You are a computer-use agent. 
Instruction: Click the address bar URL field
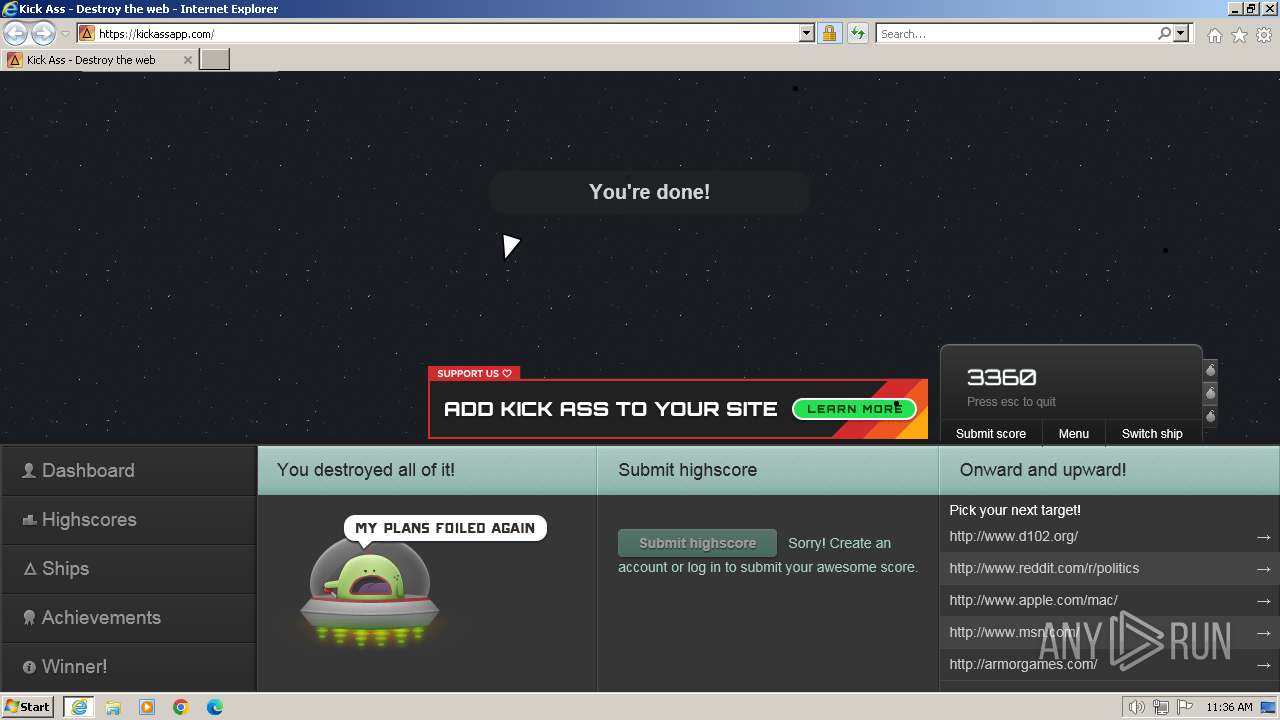446,33
